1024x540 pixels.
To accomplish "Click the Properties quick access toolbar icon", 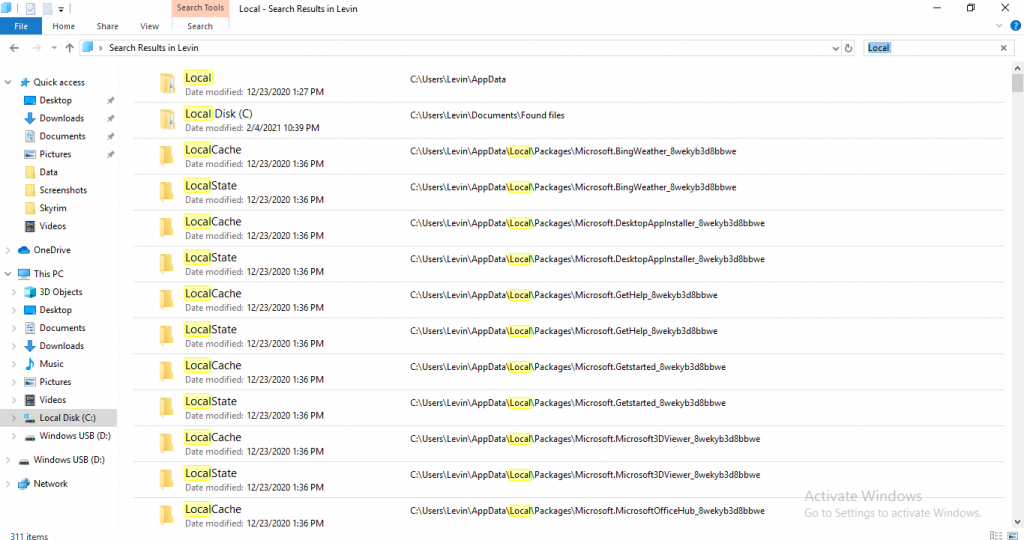I will click(30, 8).
